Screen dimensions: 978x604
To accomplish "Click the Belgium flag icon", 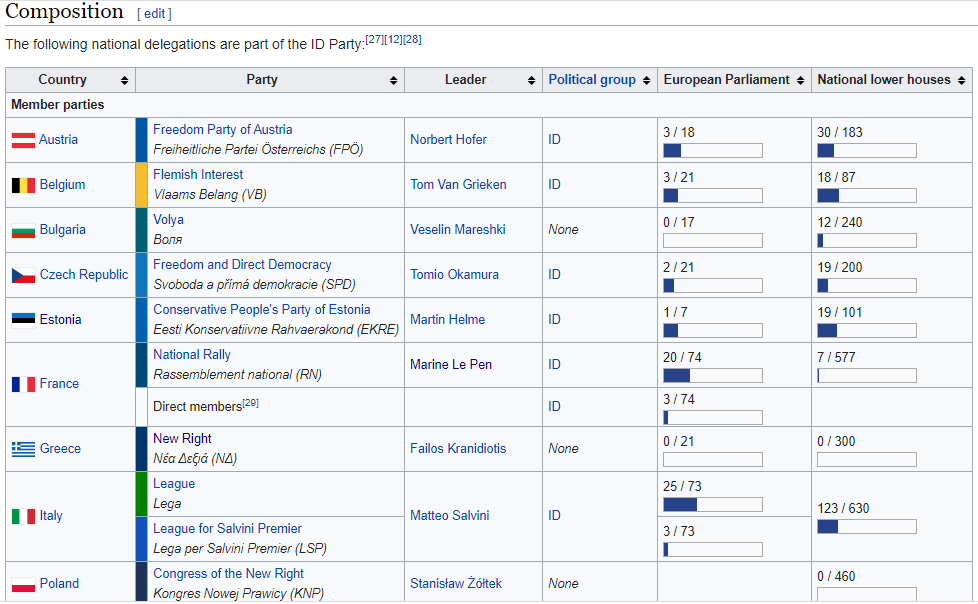I will 23,185.
